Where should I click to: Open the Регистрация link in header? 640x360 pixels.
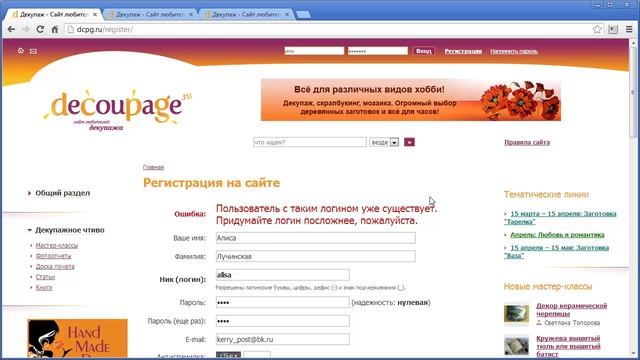click(x=463, y=51)
